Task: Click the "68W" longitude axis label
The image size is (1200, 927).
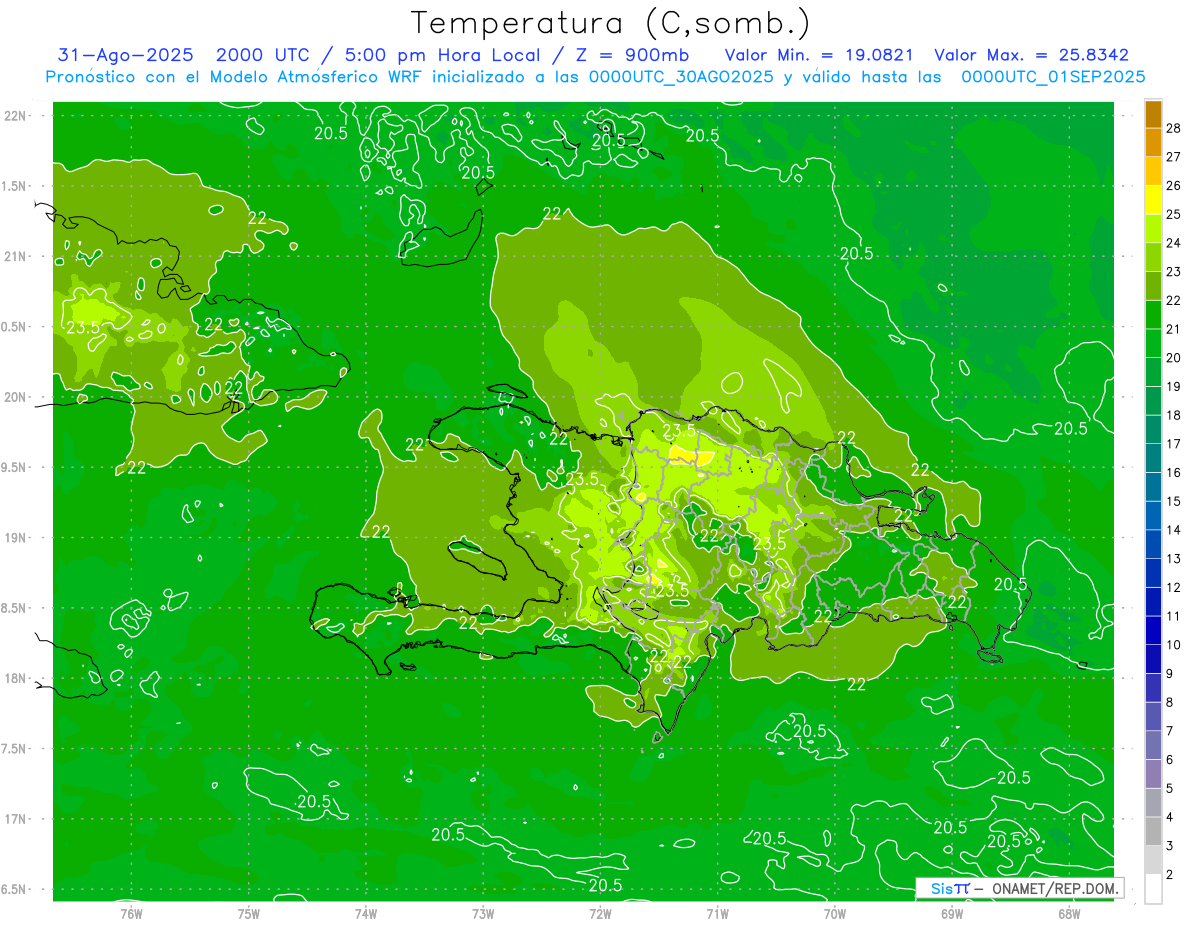Action: (1069, 913)
